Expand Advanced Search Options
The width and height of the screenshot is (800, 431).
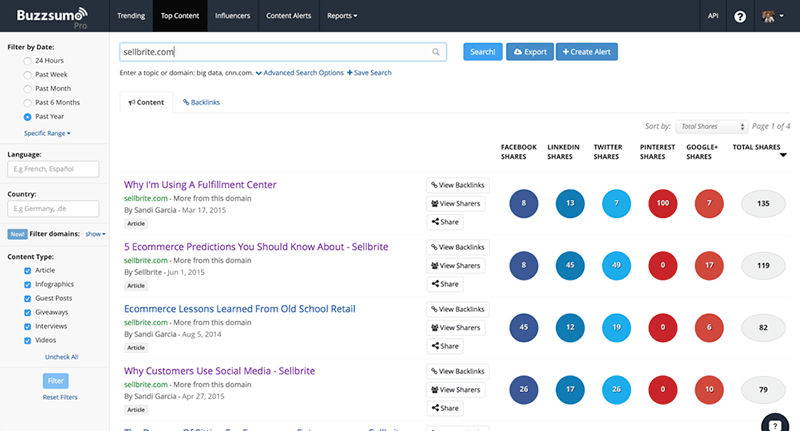[299, 73]
